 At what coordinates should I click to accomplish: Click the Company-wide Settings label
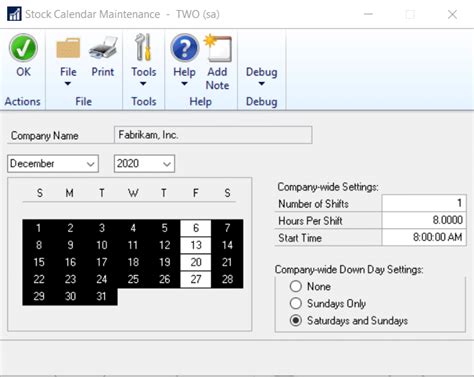coord(328,187)
